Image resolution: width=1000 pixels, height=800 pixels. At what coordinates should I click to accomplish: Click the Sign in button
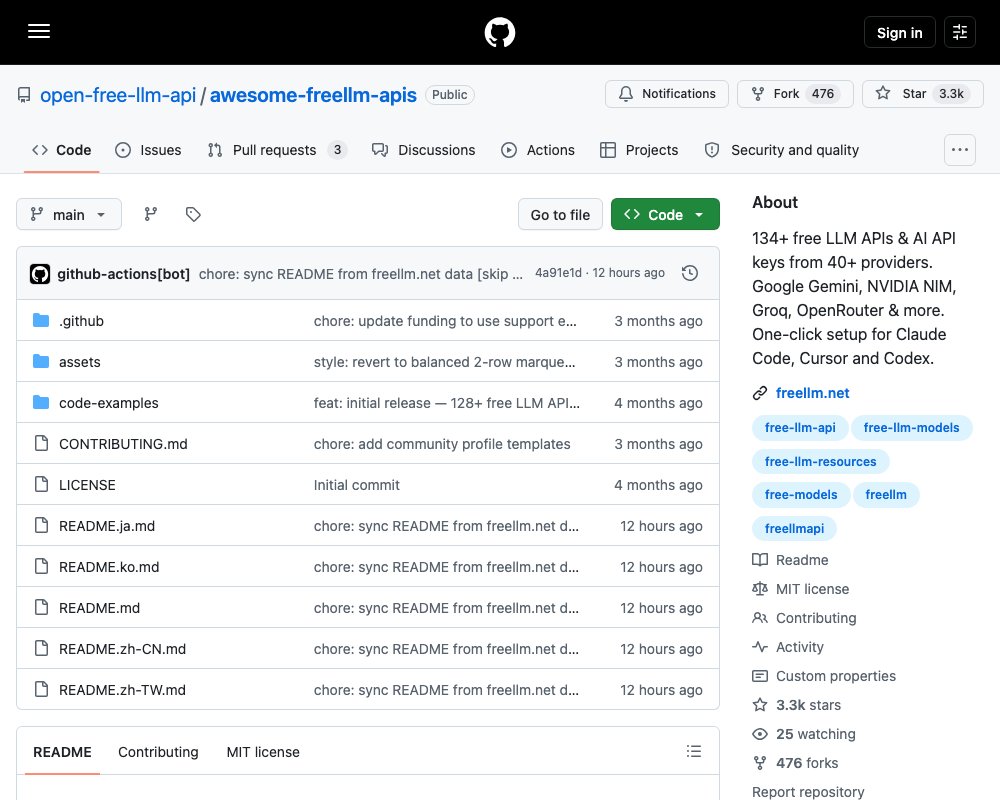pos(899,33)
